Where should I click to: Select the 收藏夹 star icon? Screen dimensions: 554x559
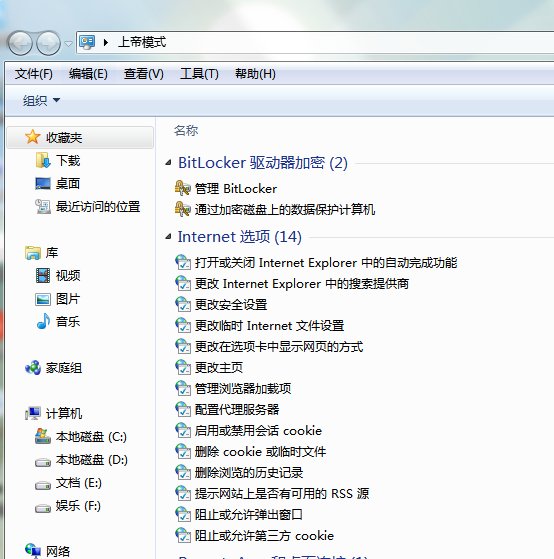click(32, 137)
